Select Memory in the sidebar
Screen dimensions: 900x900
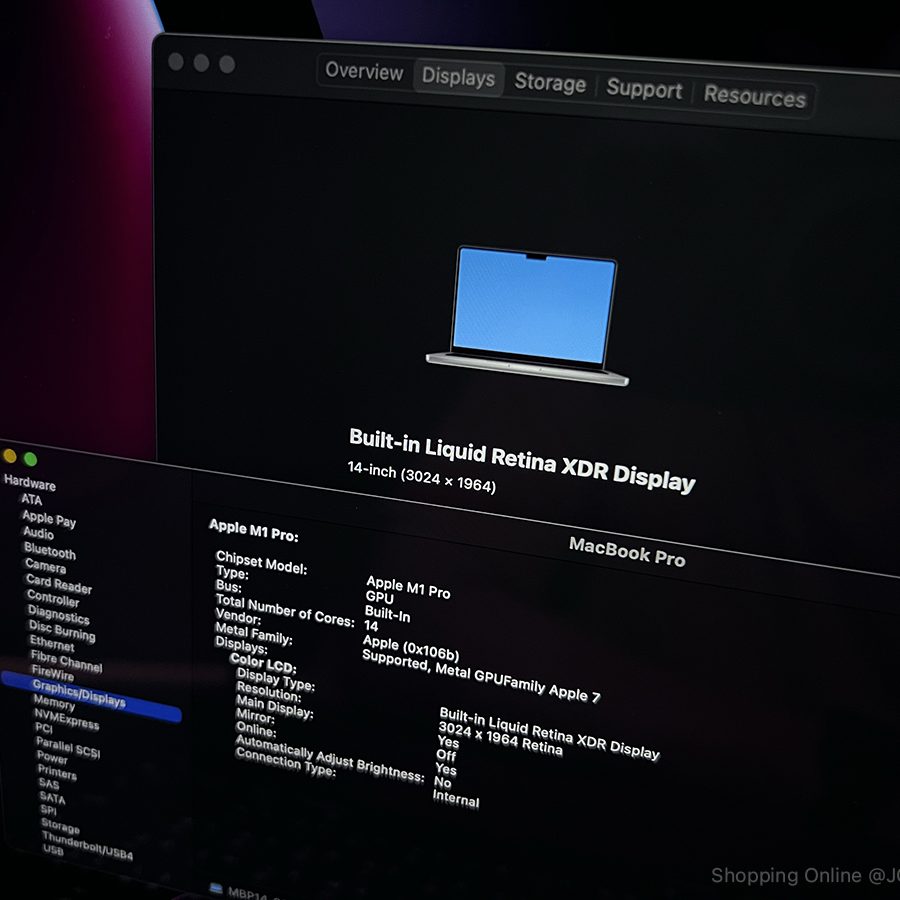click(x=54, y=702)
